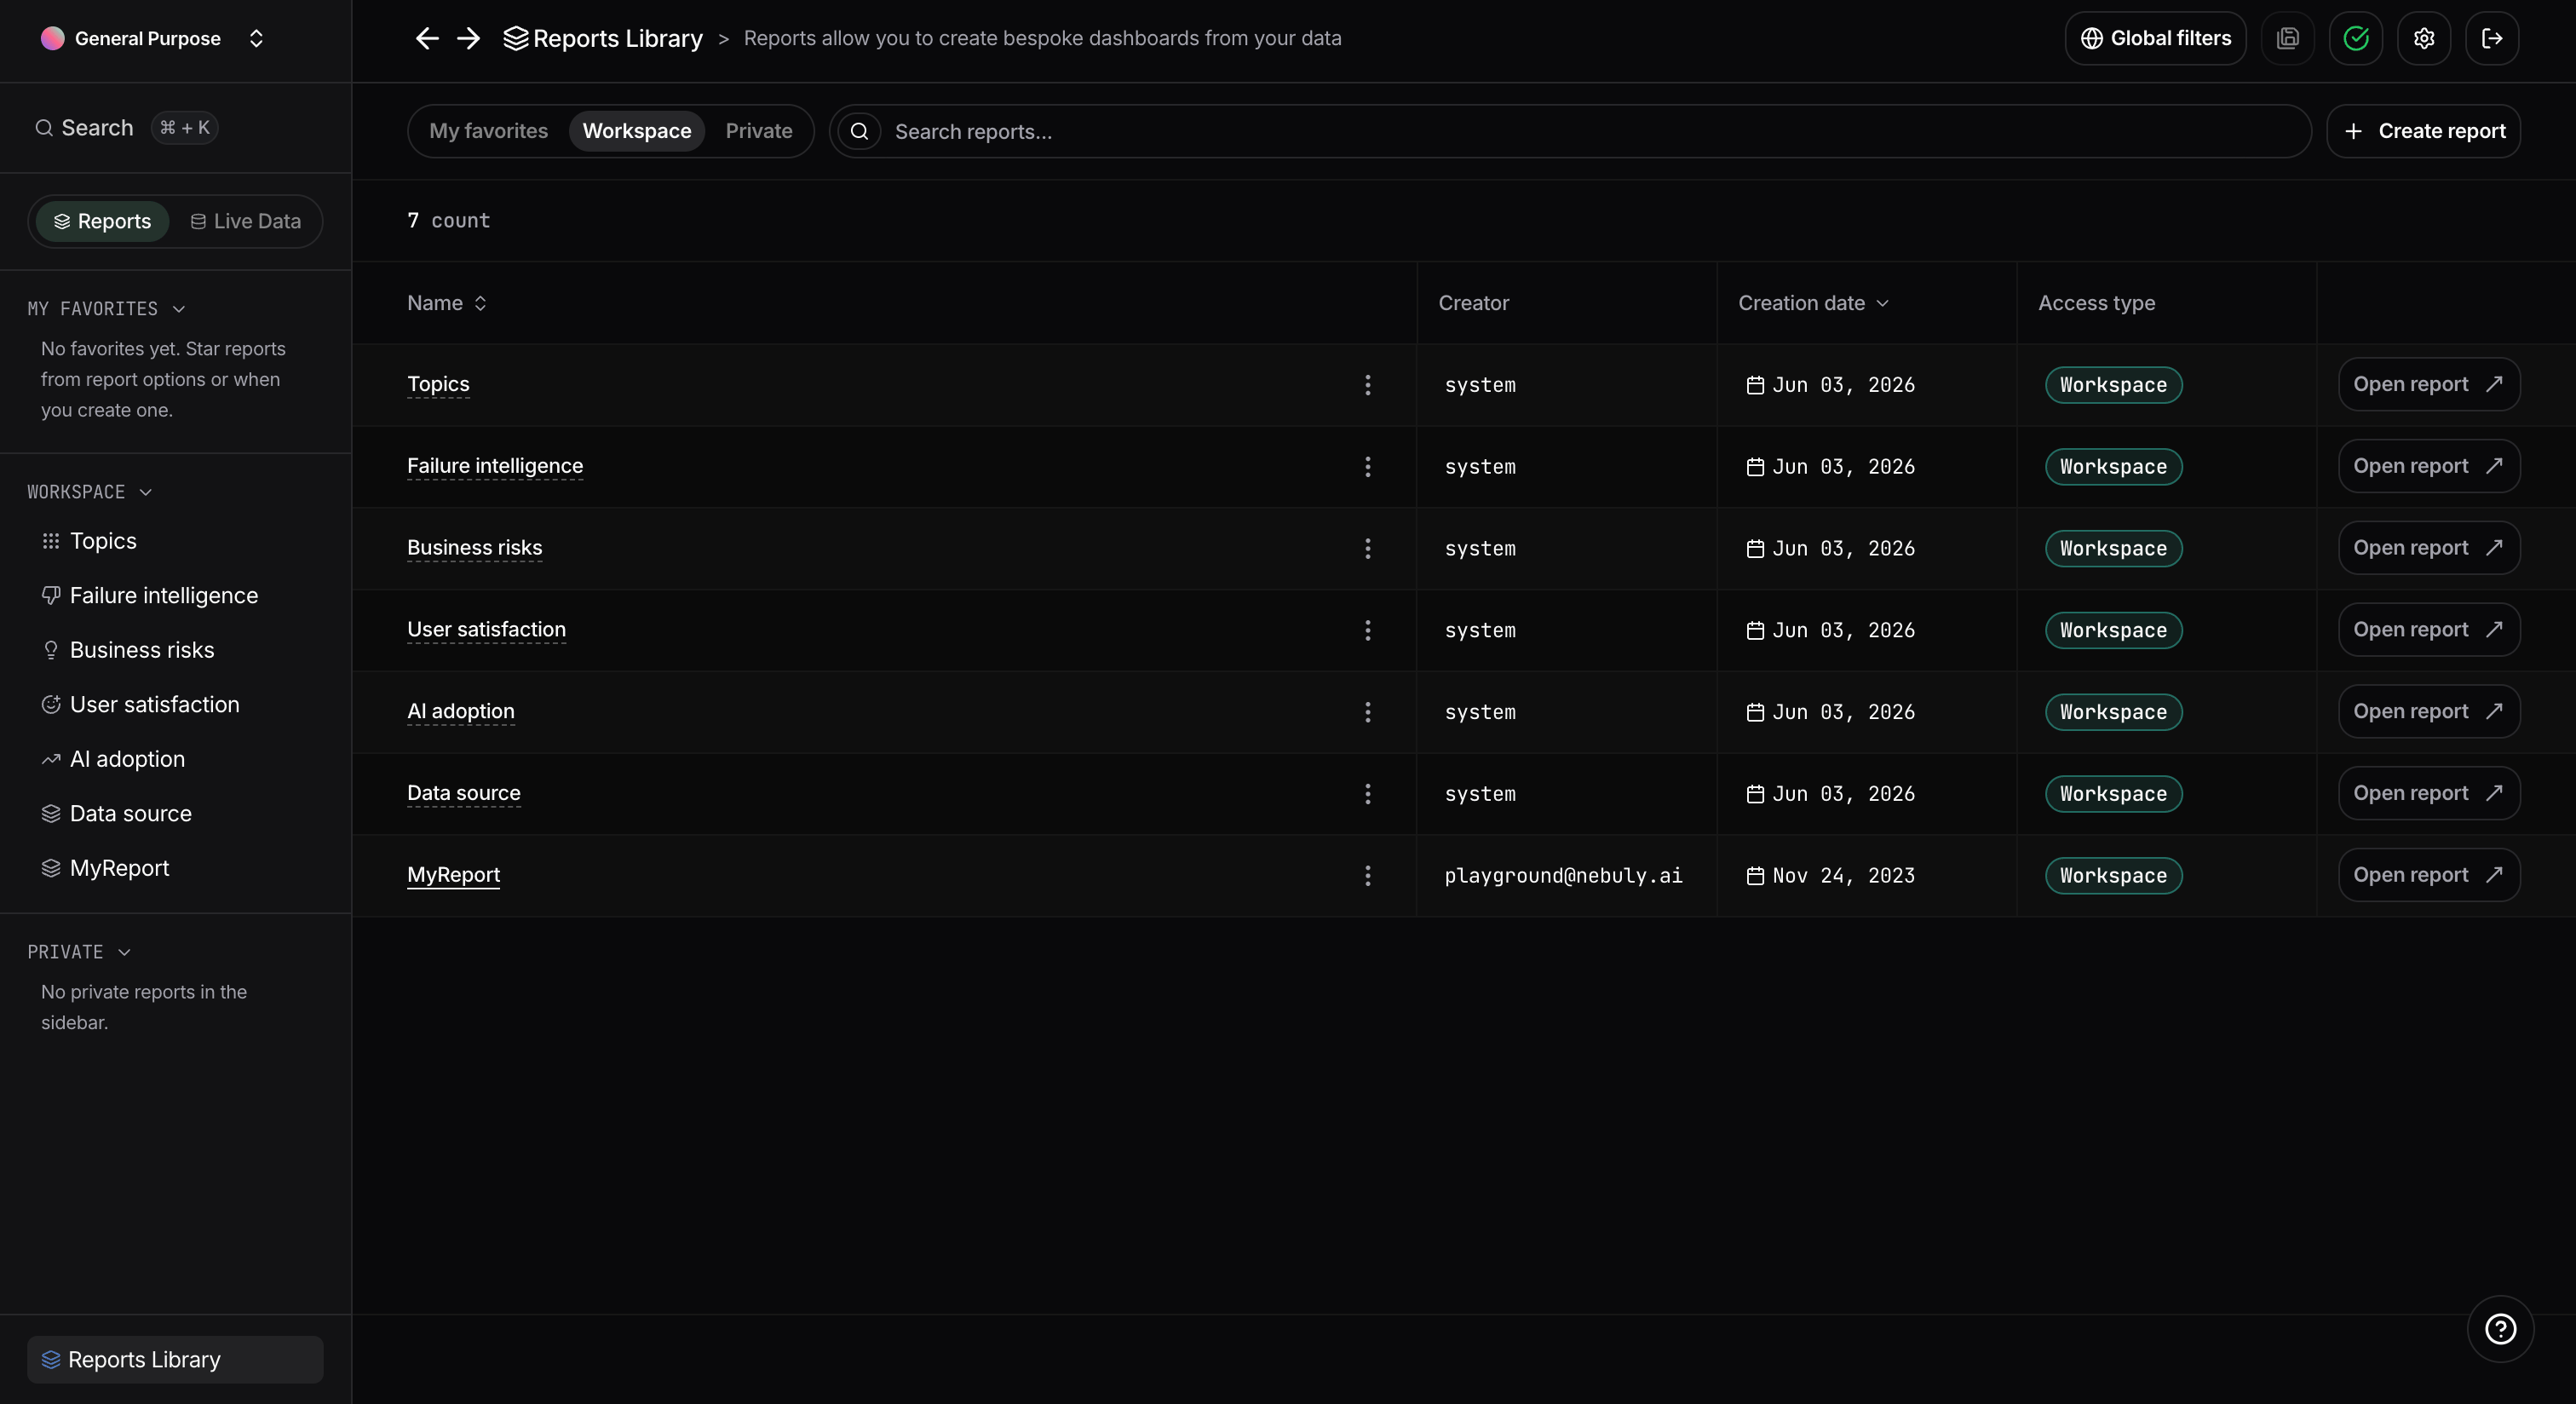Click the Business risks name link
2576x1404 pixels.
474,548
